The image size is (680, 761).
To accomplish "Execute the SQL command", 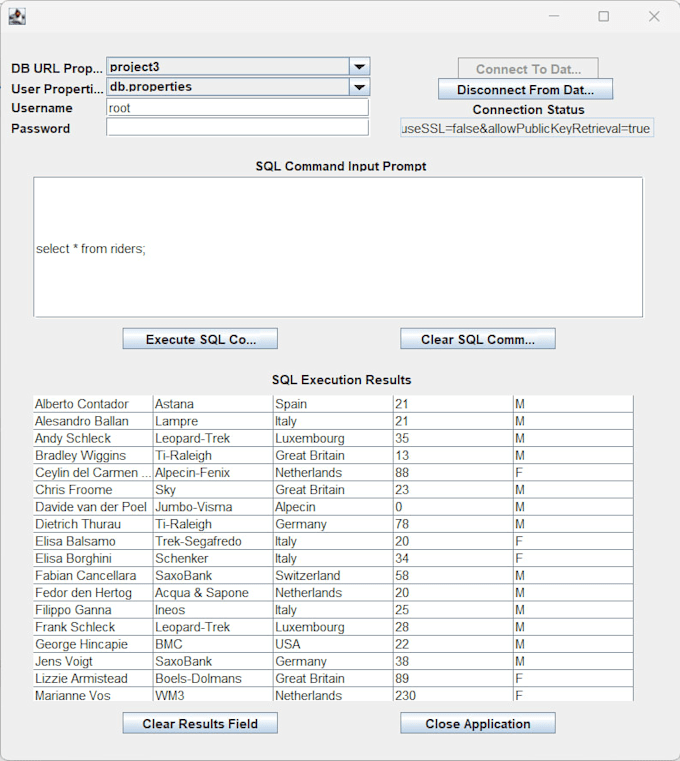I will point(200,339).
